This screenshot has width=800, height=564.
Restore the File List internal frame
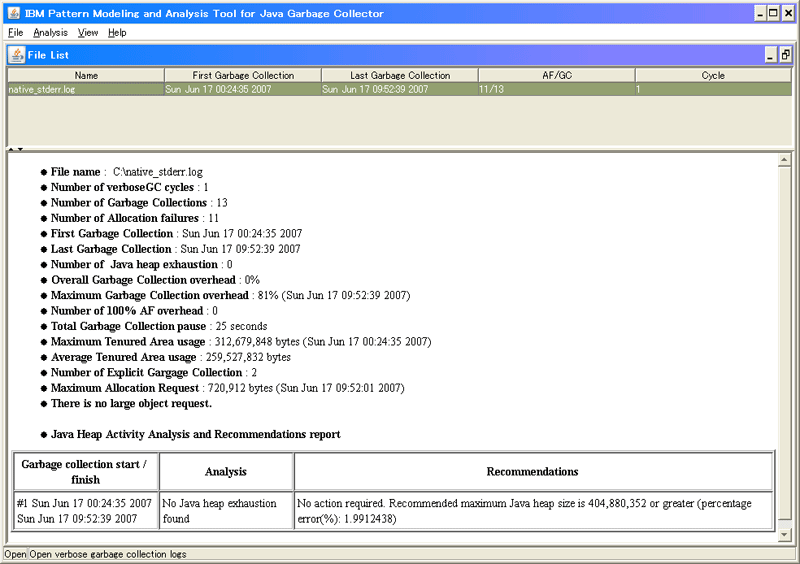point(785,55)
